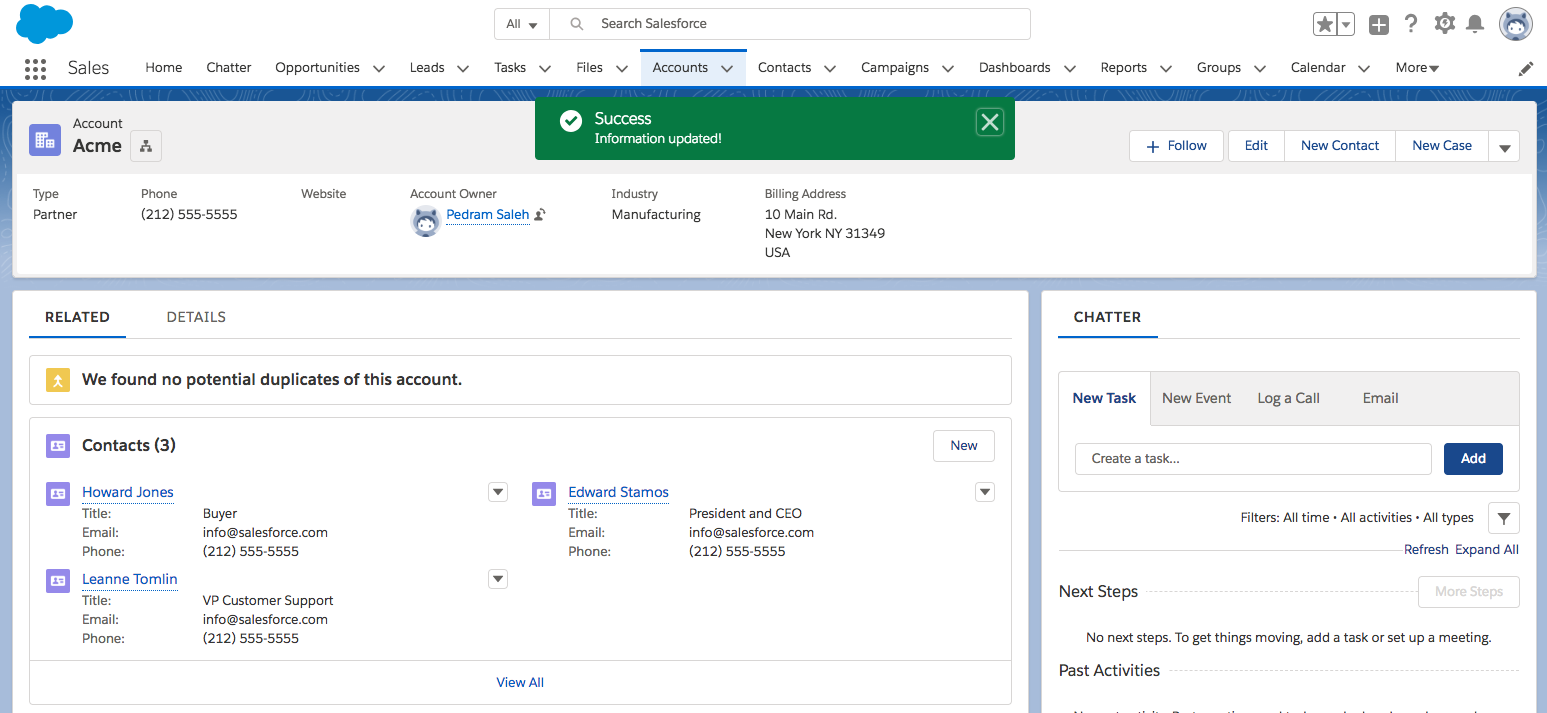Open Edward Stamos contact link
This screenshot has height=713, width=1547.
[x=618, y=492]
